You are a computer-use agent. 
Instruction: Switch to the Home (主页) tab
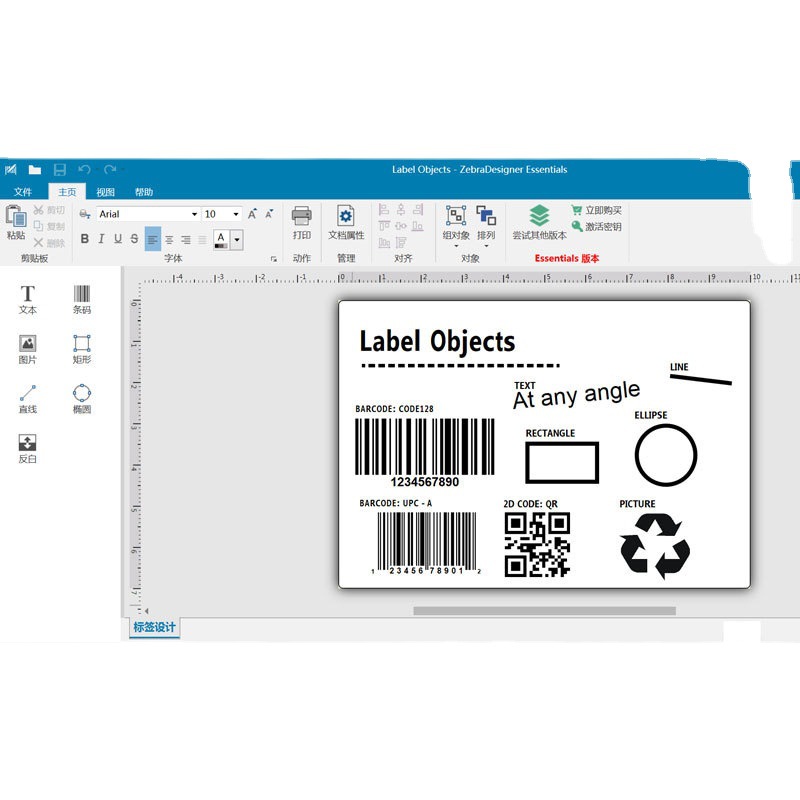(67, 192)
